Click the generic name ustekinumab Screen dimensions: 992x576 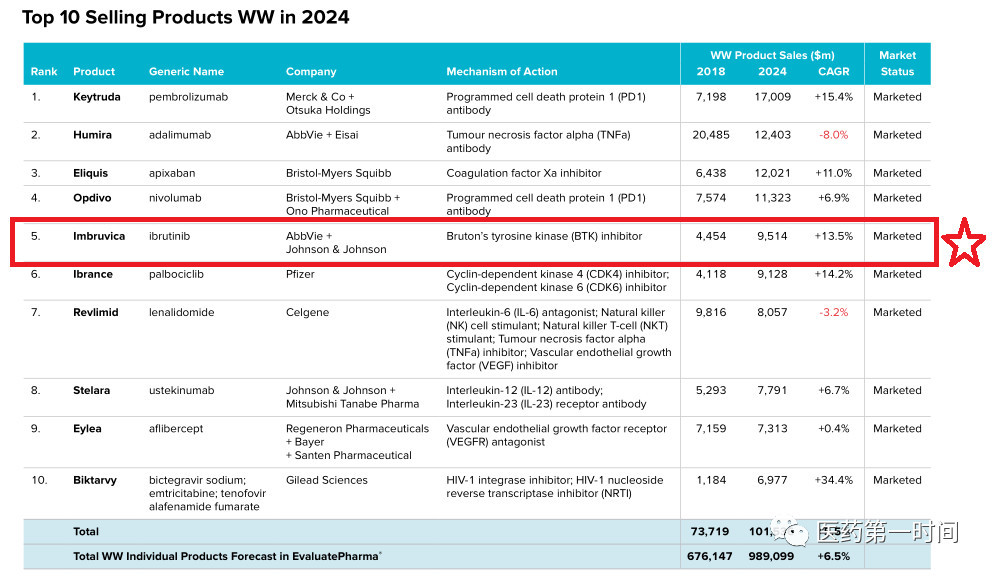click(182, 391)
